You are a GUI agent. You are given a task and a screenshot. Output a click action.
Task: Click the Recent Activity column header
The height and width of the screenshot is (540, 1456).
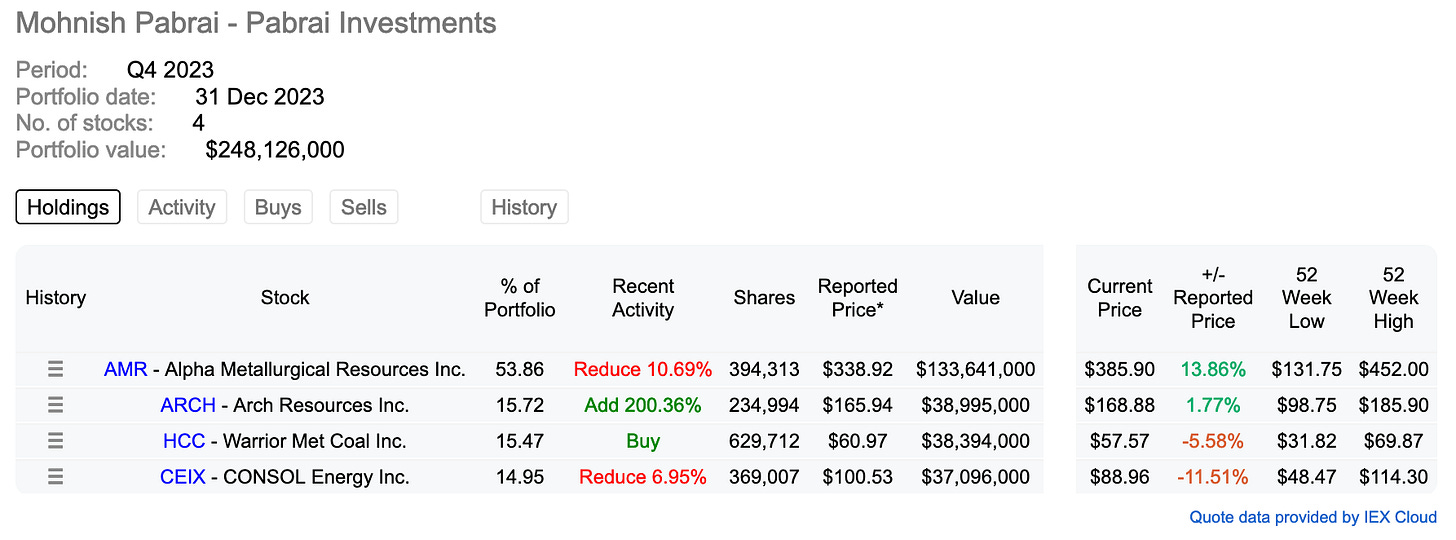tap(643, 298)
